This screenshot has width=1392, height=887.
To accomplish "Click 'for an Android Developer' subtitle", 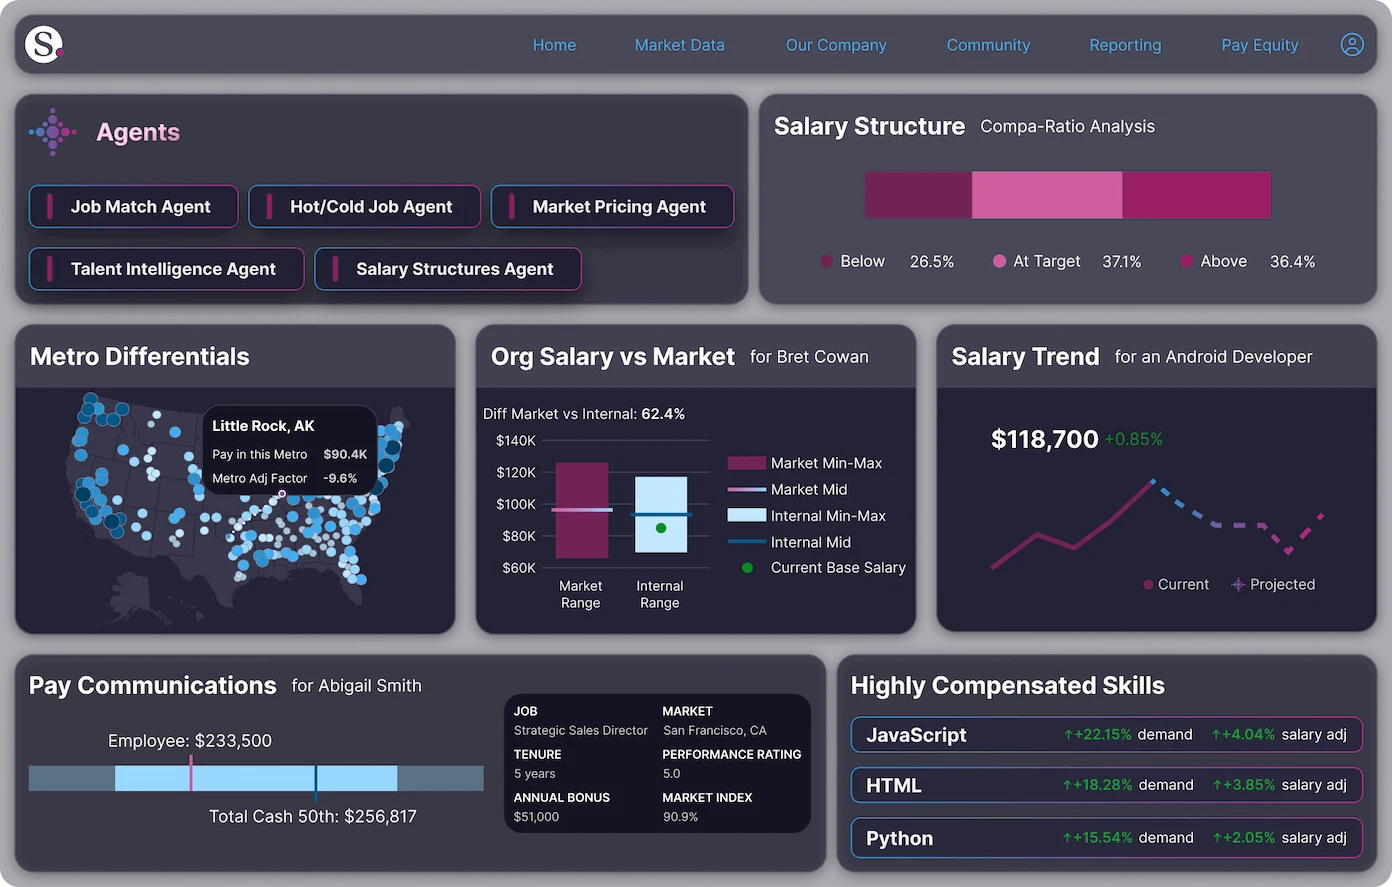I will tap(1213, 357).
